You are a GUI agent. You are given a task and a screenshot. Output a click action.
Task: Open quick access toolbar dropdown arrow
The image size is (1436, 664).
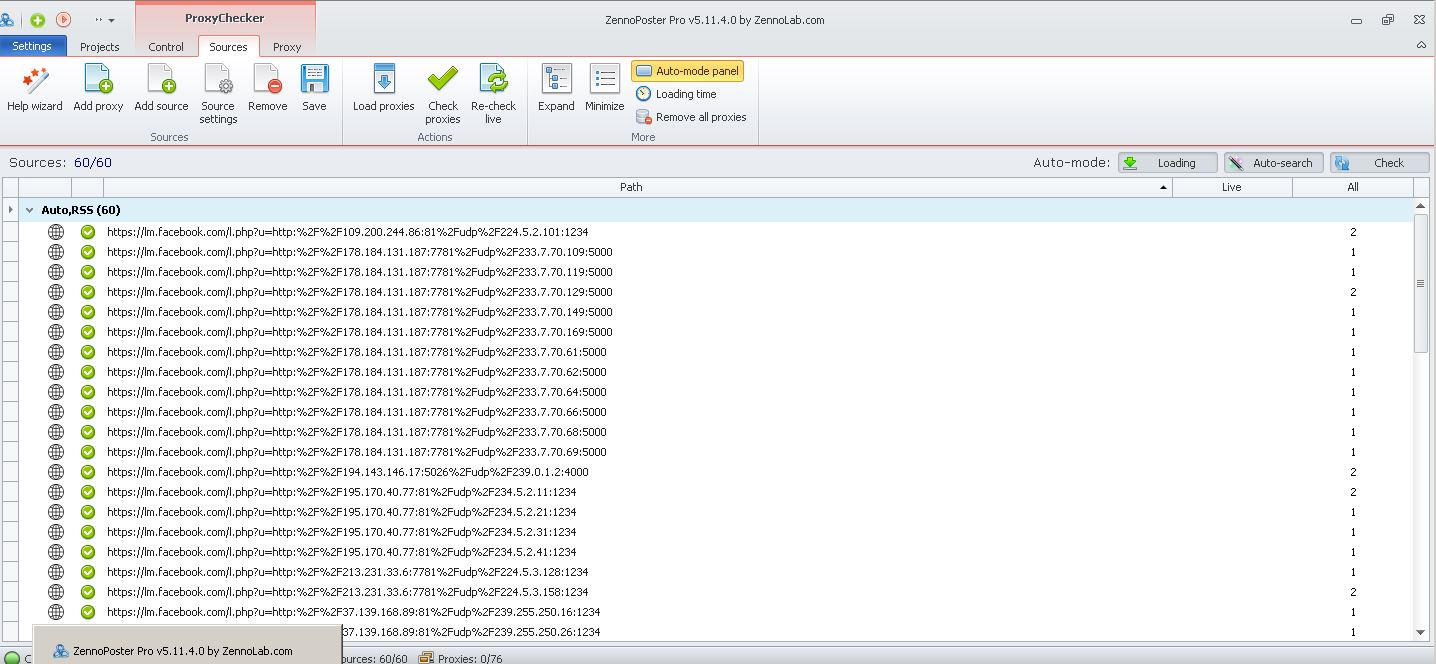pos(111,20)
